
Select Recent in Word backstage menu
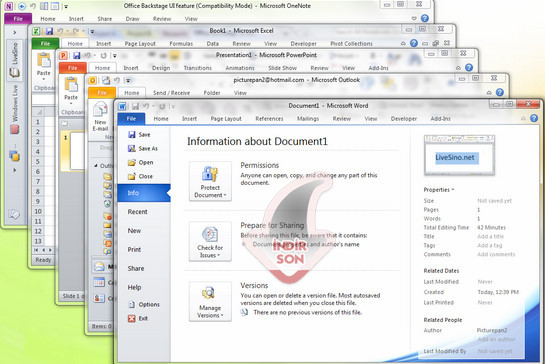[x=137, y=212]
